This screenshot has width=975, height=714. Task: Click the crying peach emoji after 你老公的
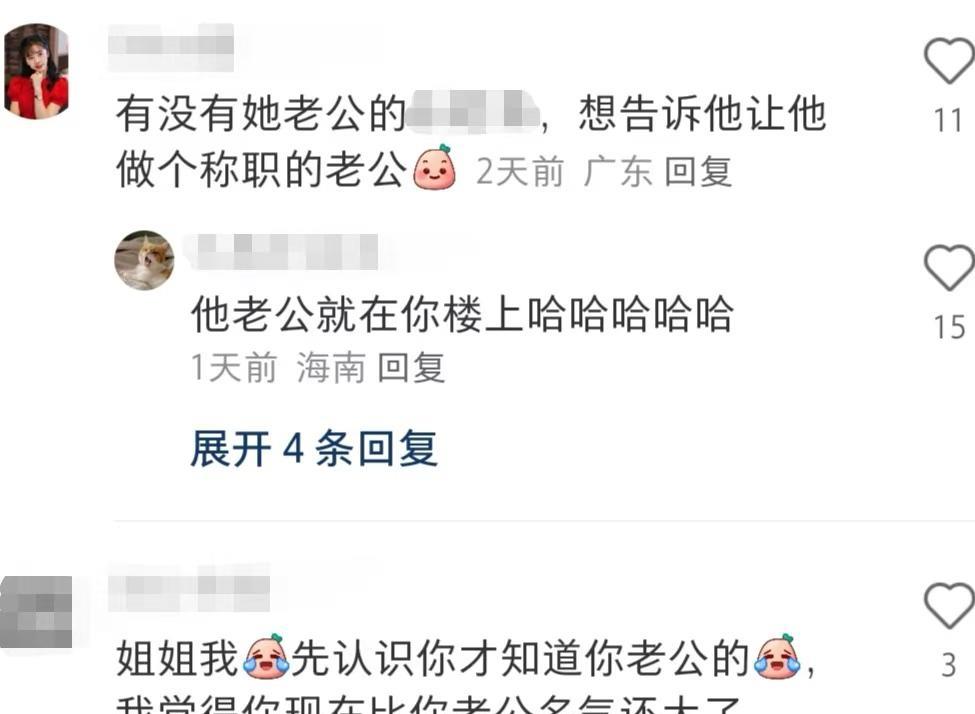click(x=777, y=656)
